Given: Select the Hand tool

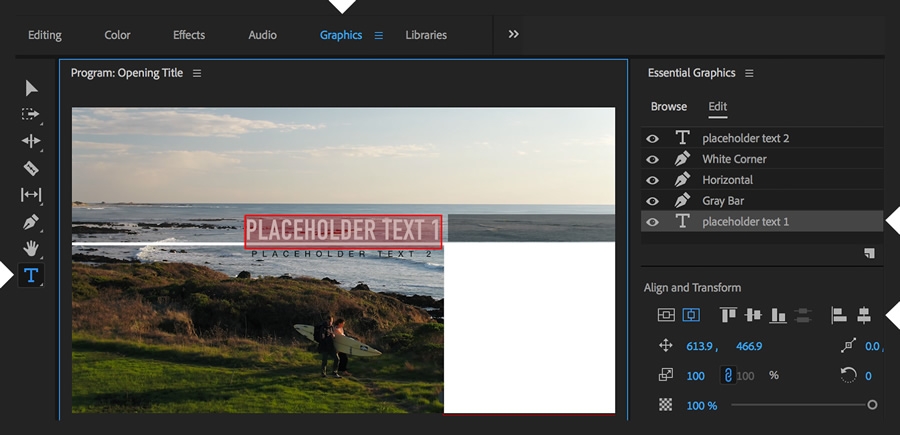Looking at the screenshot, I should coord(30,248).
